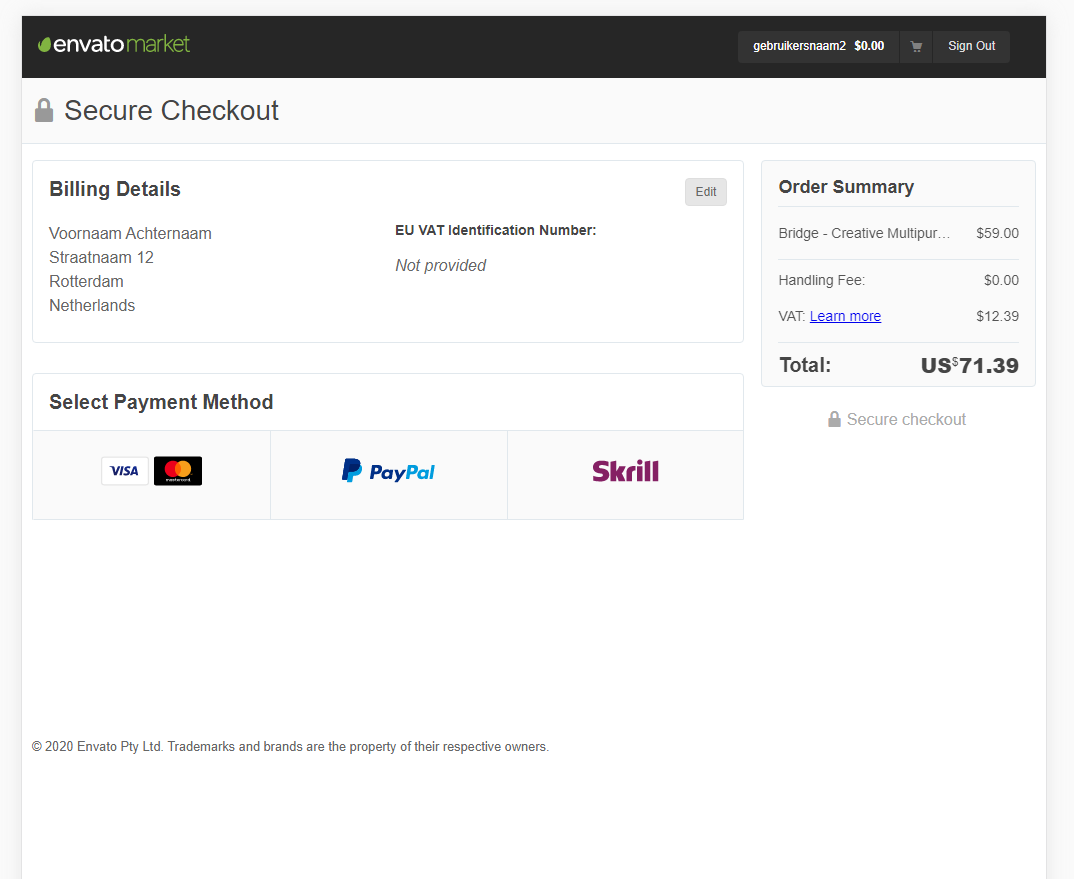The height and width of the screenshot is (879, 1074).
Task: Choose the Visa card logo
Action: [x=125, y=471]
